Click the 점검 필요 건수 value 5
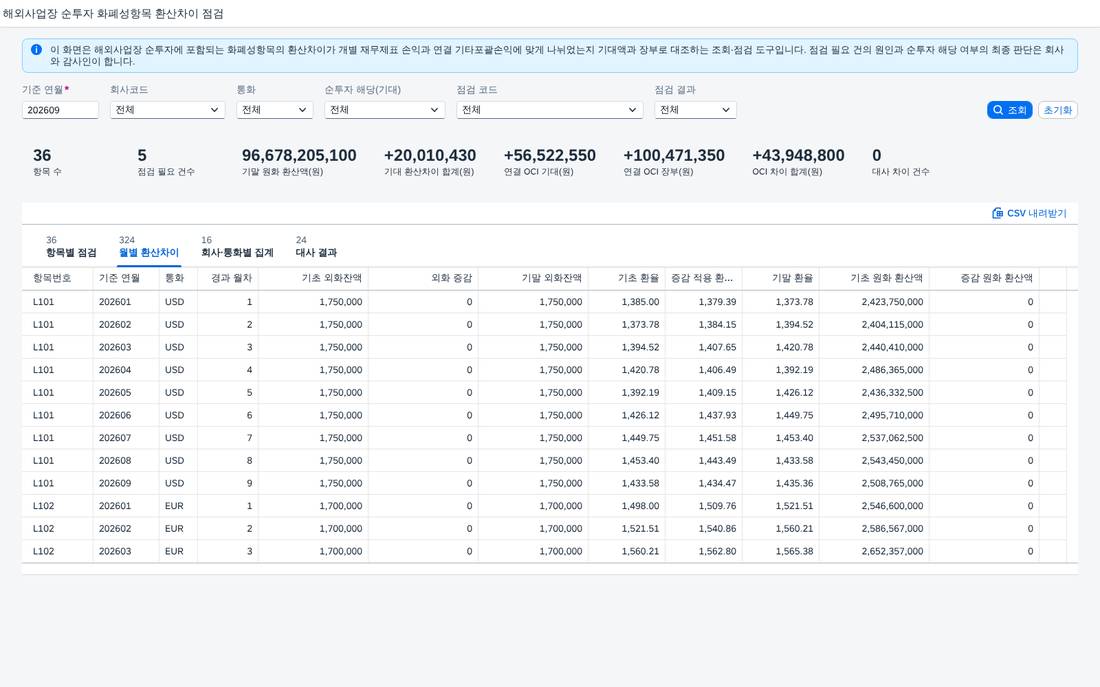 [142, 156]
